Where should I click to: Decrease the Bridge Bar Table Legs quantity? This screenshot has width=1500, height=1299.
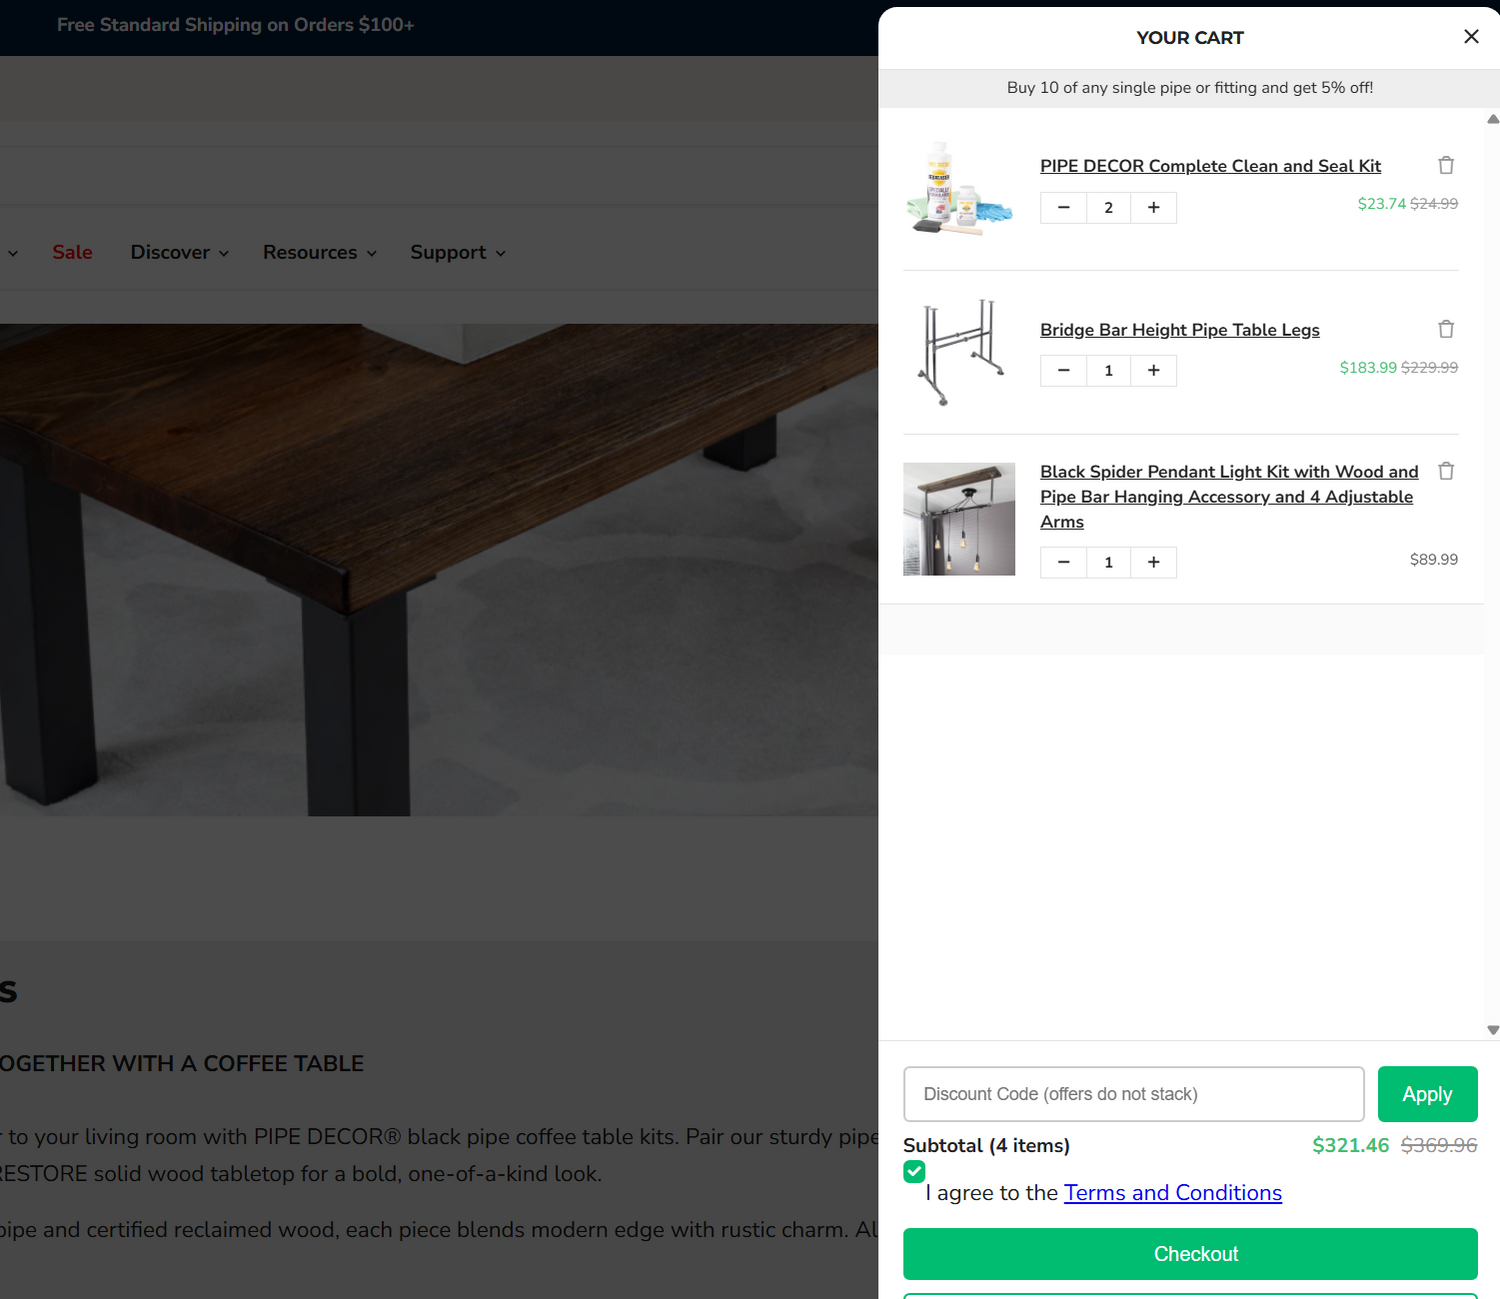[1063, 370]
